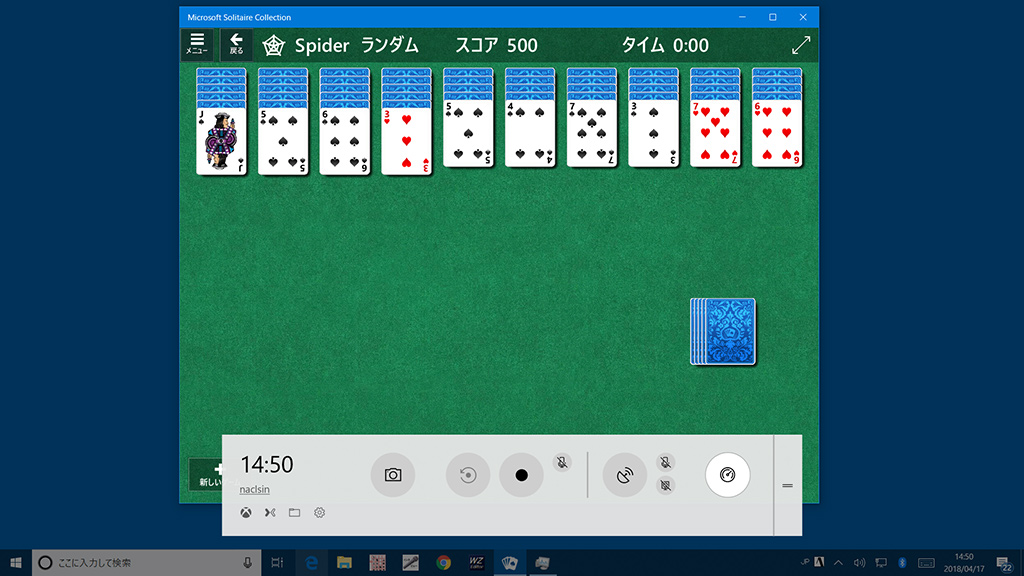Open Mixer icon in Game Bar
Viewport: 1024px width, 576px height.
(269, 513)
